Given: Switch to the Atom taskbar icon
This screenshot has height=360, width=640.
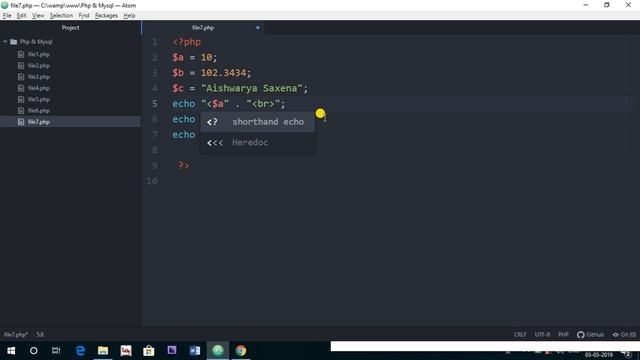Looking at the screenshot, I should point(218,351).
